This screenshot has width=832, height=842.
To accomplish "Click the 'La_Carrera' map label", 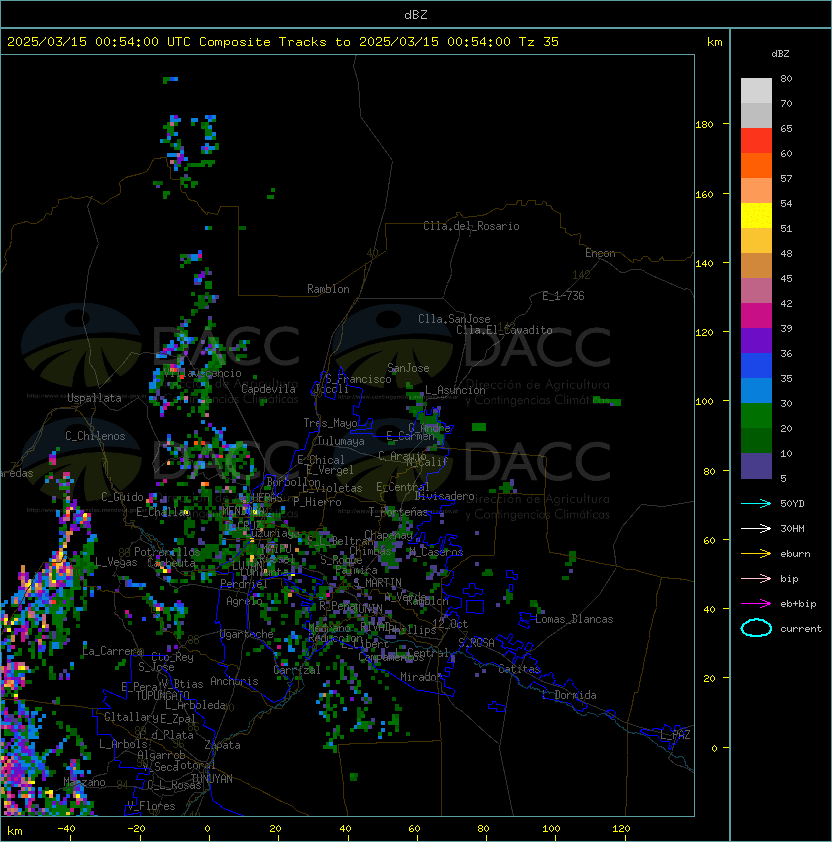I will 112,651.
